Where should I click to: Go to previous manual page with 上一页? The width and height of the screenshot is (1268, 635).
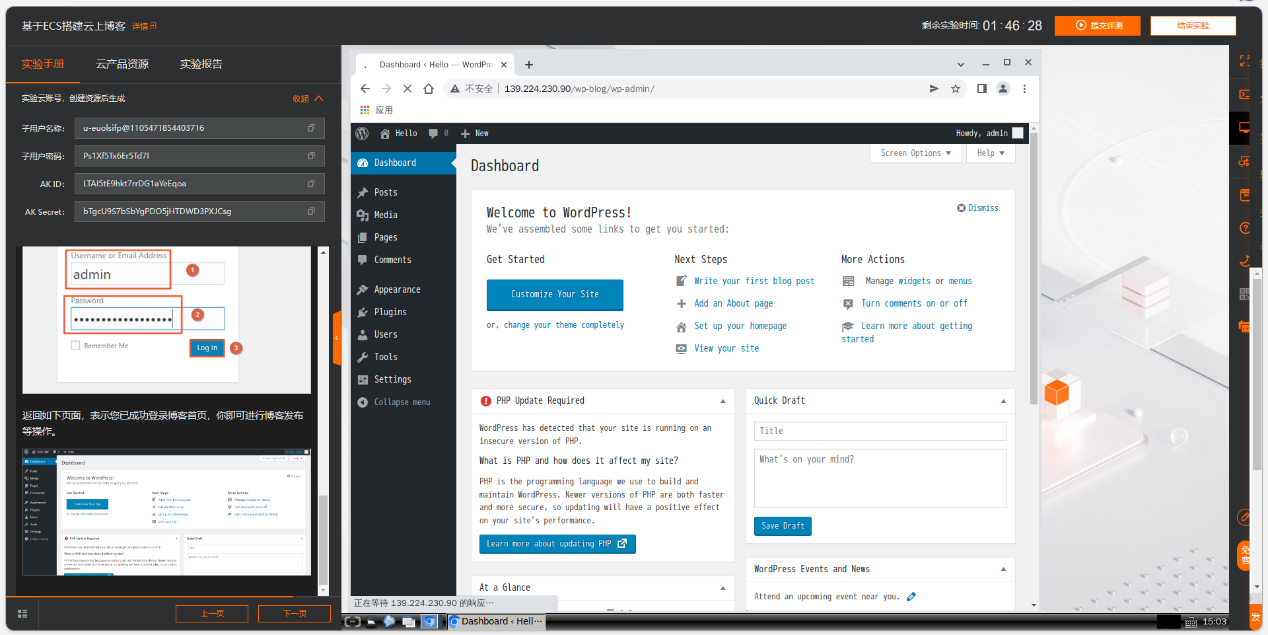click(212, 614)
